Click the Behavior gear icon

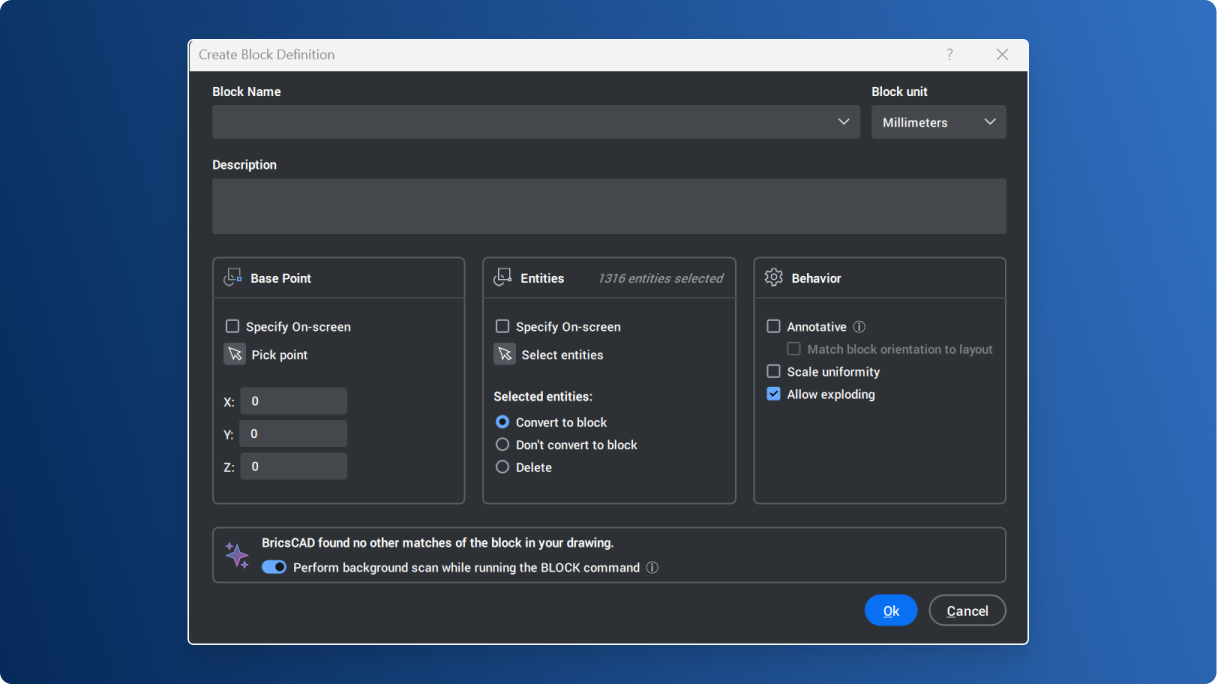(773, 277)
